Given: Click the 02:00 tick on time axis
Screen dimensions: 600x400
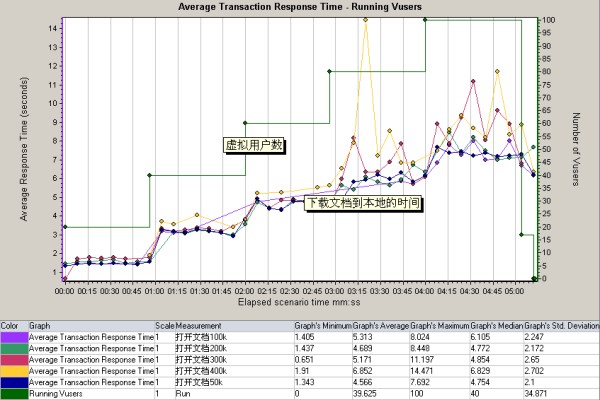Looking at the screenshot, I should [244, 291].
